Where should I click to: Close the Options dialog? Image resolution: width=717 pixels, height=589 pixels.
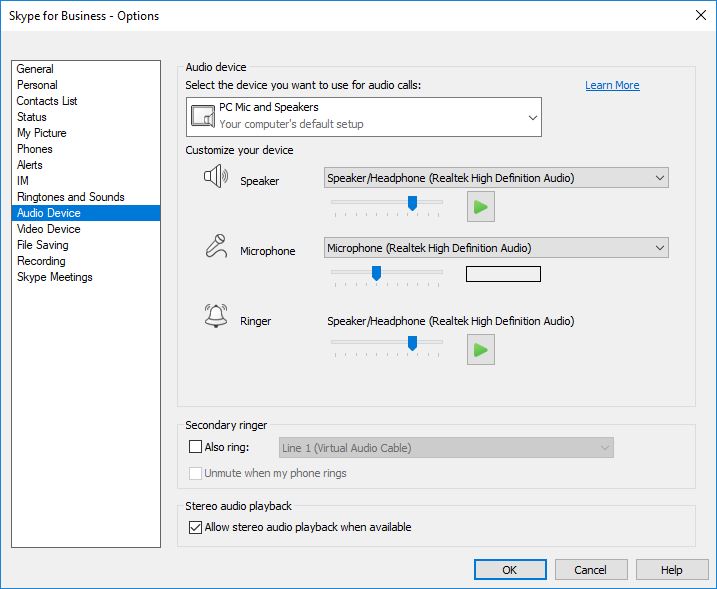[701, 15]
